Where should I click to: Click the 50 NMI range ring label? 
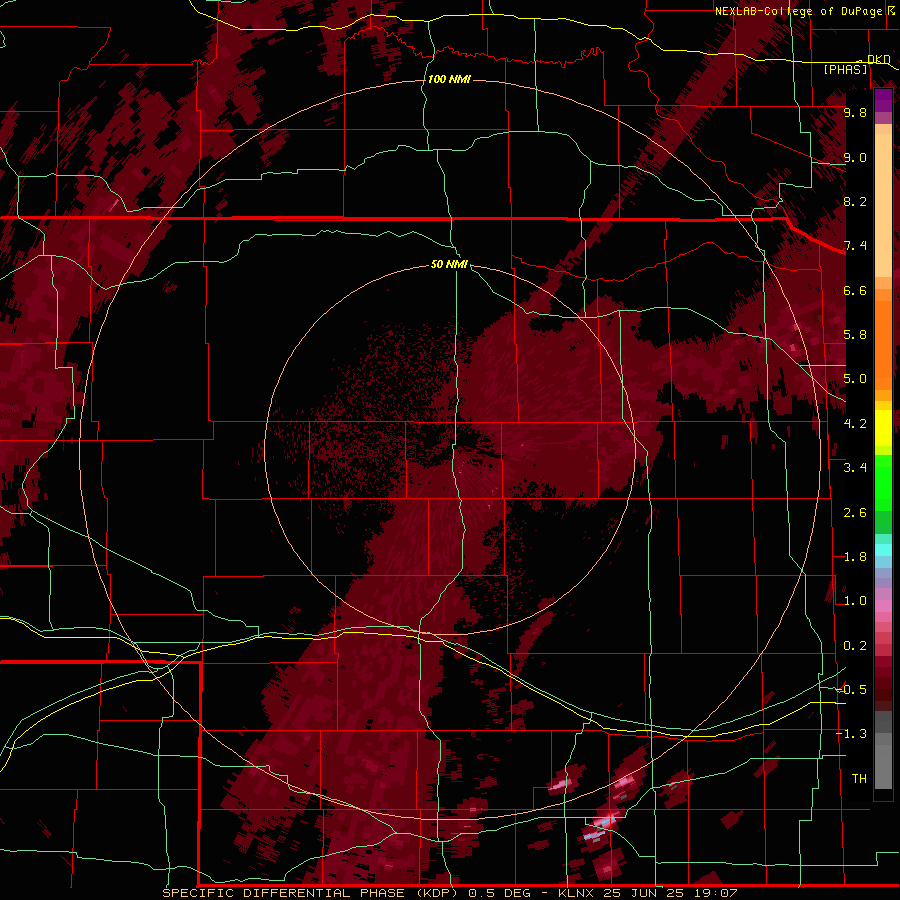pyautogui.click(x=449, y=264)
